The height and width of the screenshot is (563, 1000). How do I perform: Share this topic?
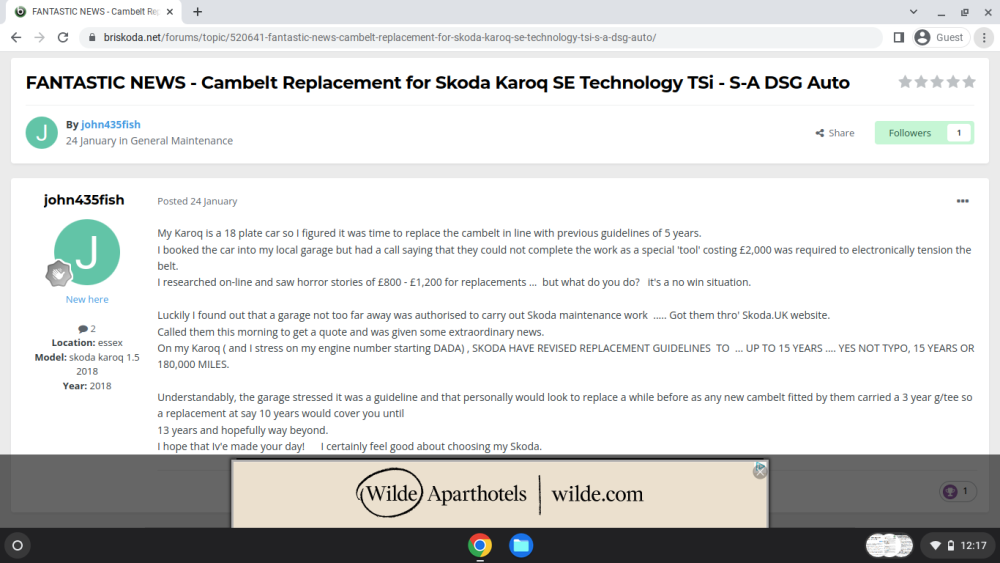tap(835, 133)
